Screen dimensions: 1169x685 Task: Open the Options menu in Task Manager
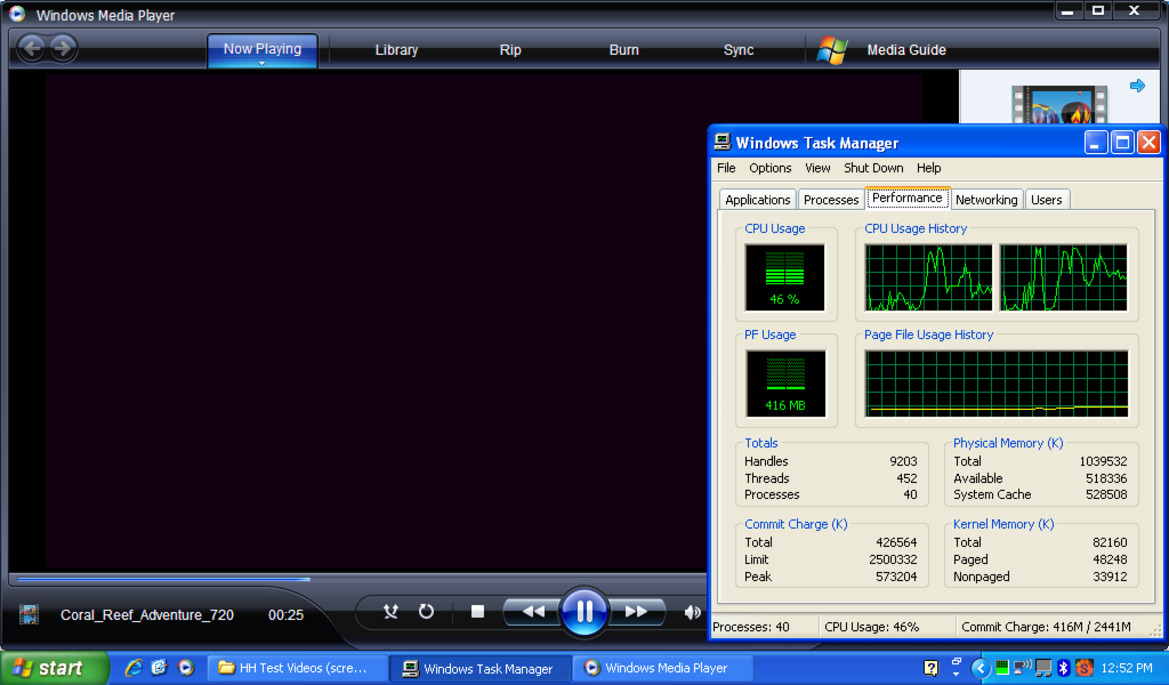click(x=770, y=168)
